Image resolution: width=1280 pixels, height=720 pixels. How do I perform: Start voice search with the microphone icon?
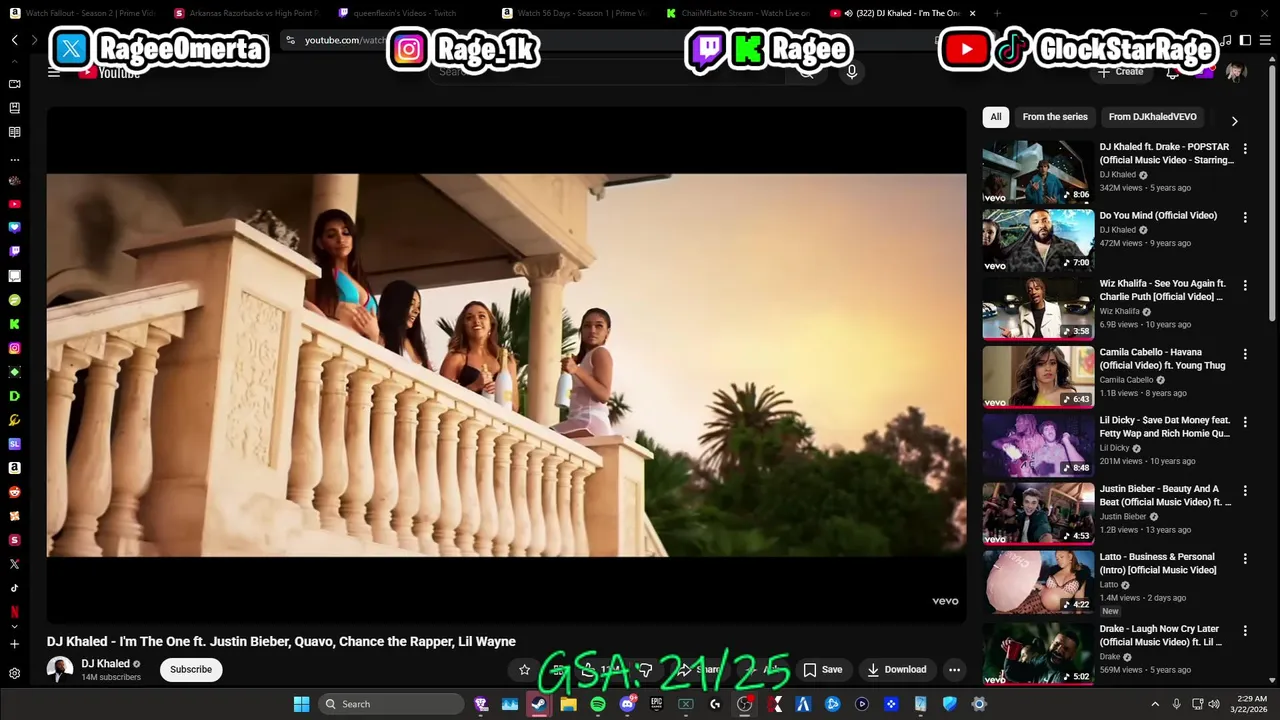[x=852, y=72]
